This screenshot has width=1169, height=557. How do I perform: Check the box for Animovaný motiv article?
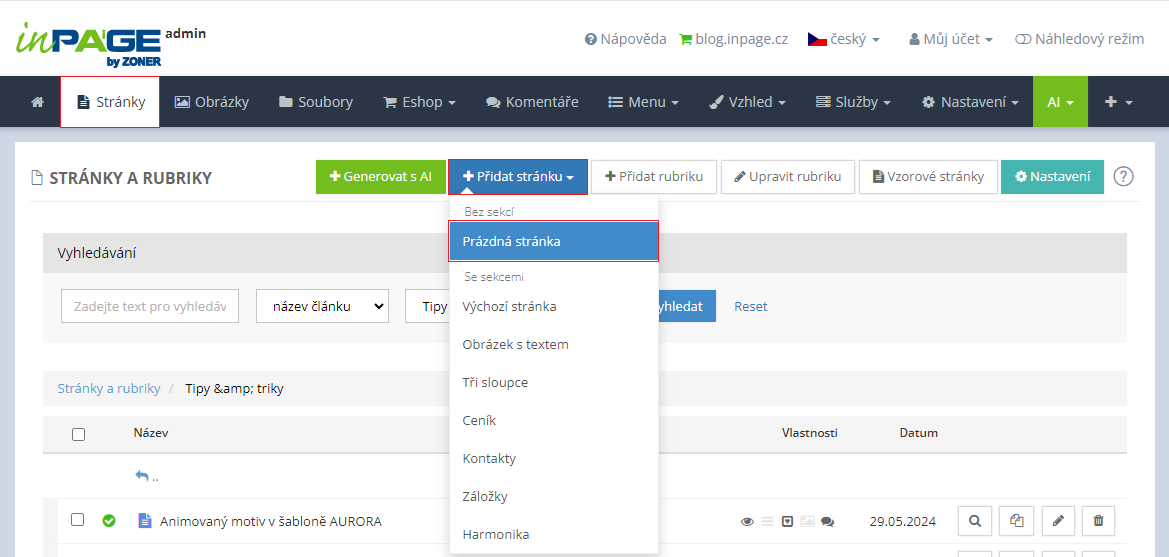click(x=78, y=520)
